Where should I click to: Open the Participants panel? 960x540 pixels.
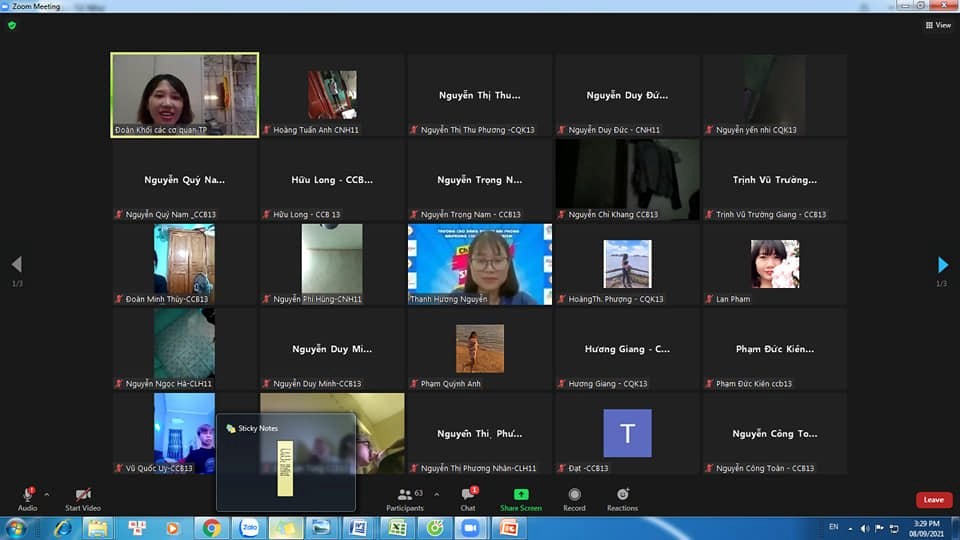tap(405, 499)
